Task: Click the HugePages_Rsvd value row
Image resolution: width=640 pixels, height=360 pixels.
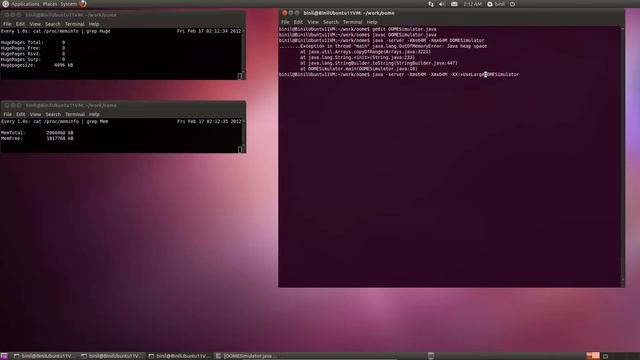Action: [x=33, y=54]
